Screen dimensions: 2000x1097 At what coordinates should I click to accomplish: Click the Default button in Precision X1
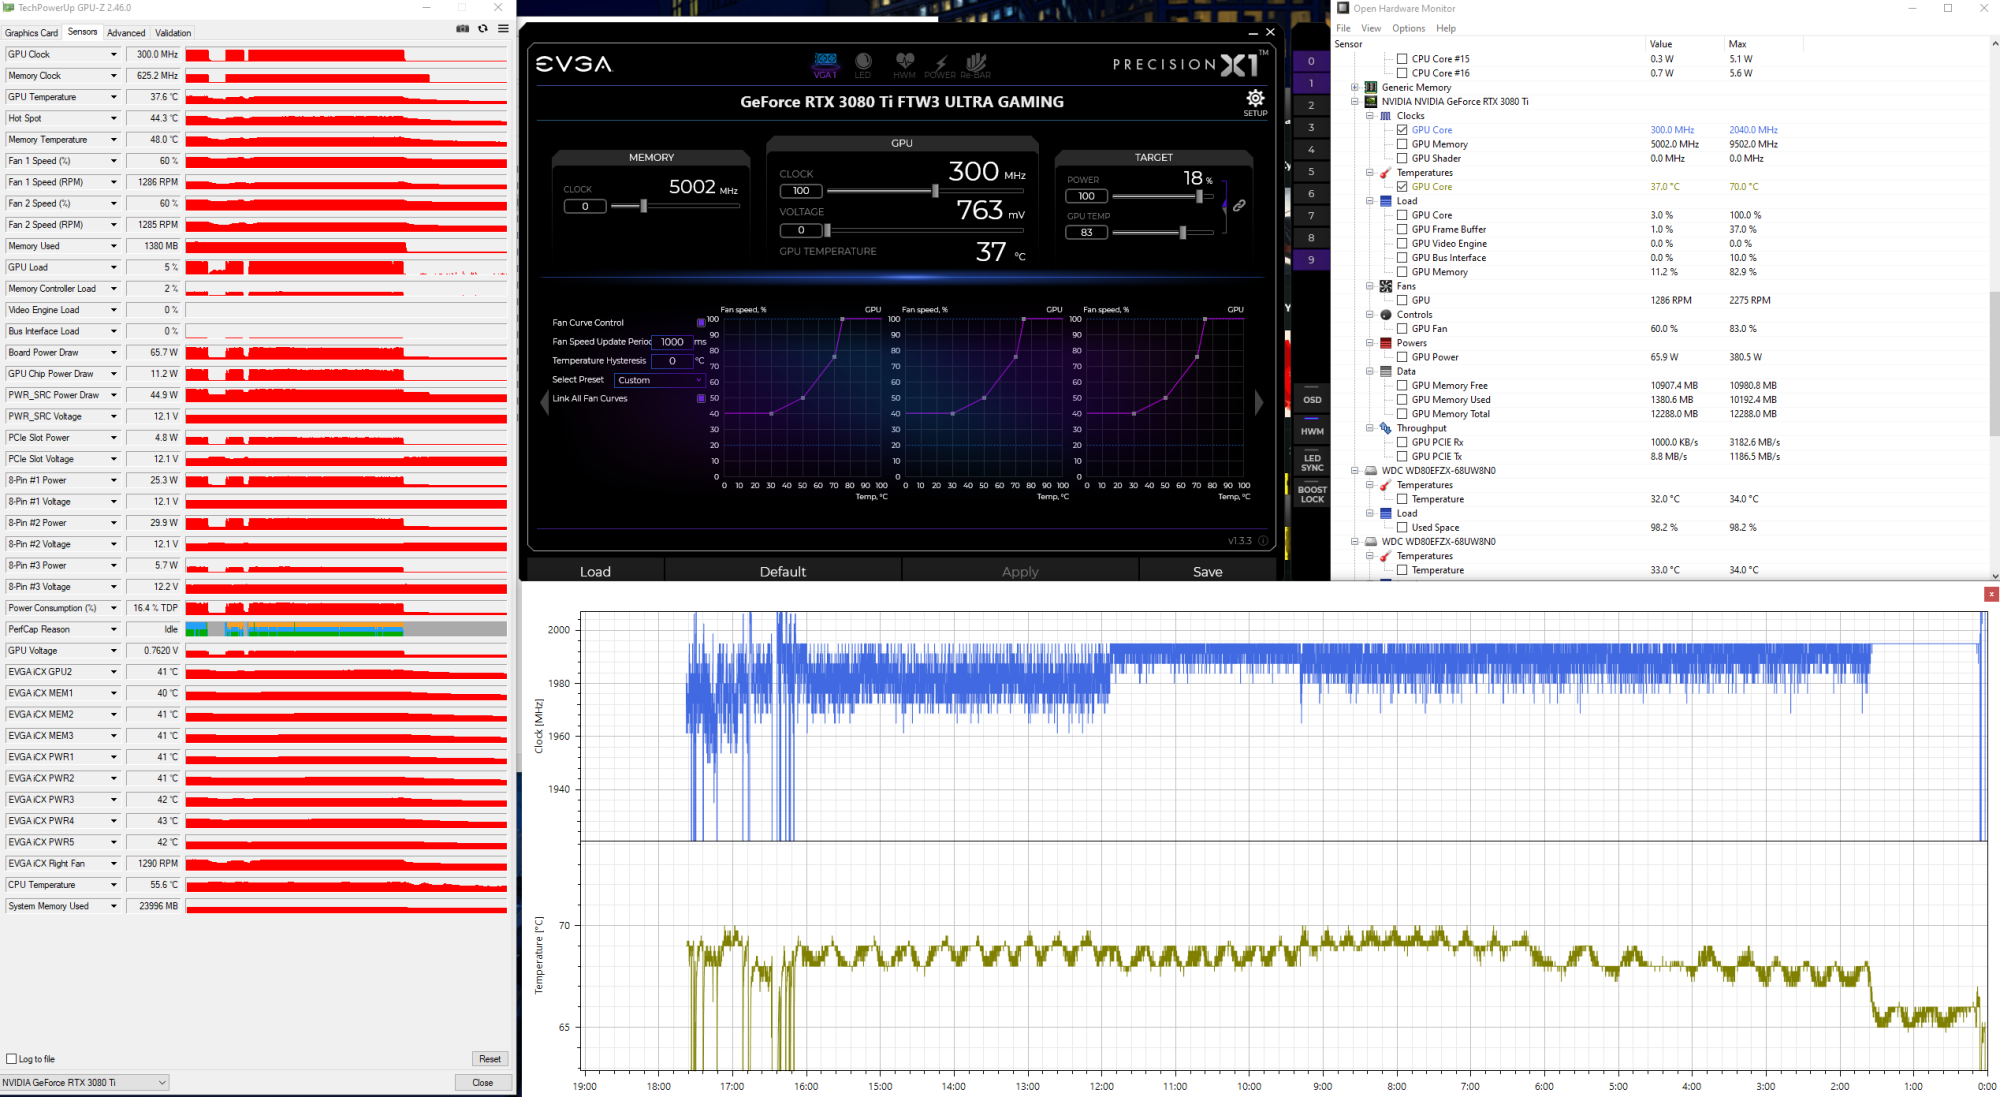point(782,571)
